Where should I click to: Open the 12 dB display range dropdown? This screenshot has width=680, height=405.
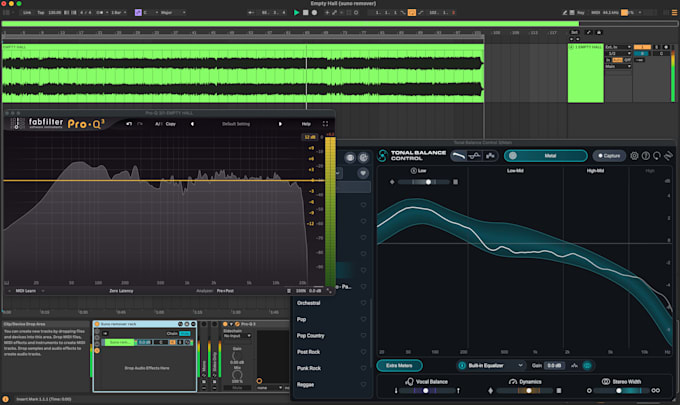pyautogui.click(x=310, y=137)
